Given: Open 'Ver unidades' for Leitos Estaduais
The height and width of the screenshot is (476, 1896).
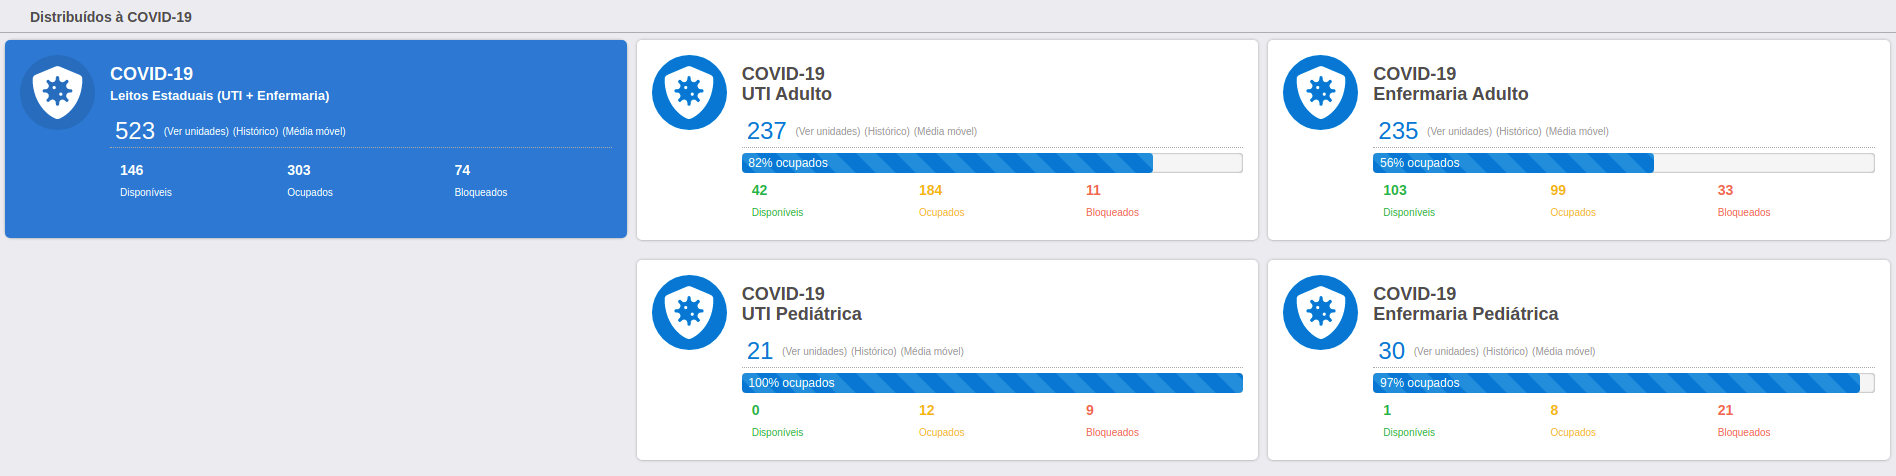Looking at the screenshot, I should pyautogui.click(x=196, y=132).
